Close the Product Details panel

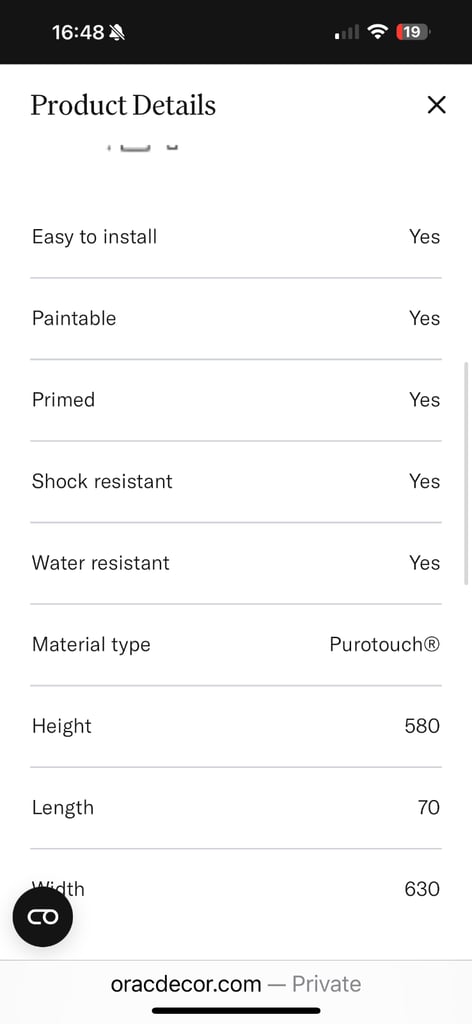436,104
